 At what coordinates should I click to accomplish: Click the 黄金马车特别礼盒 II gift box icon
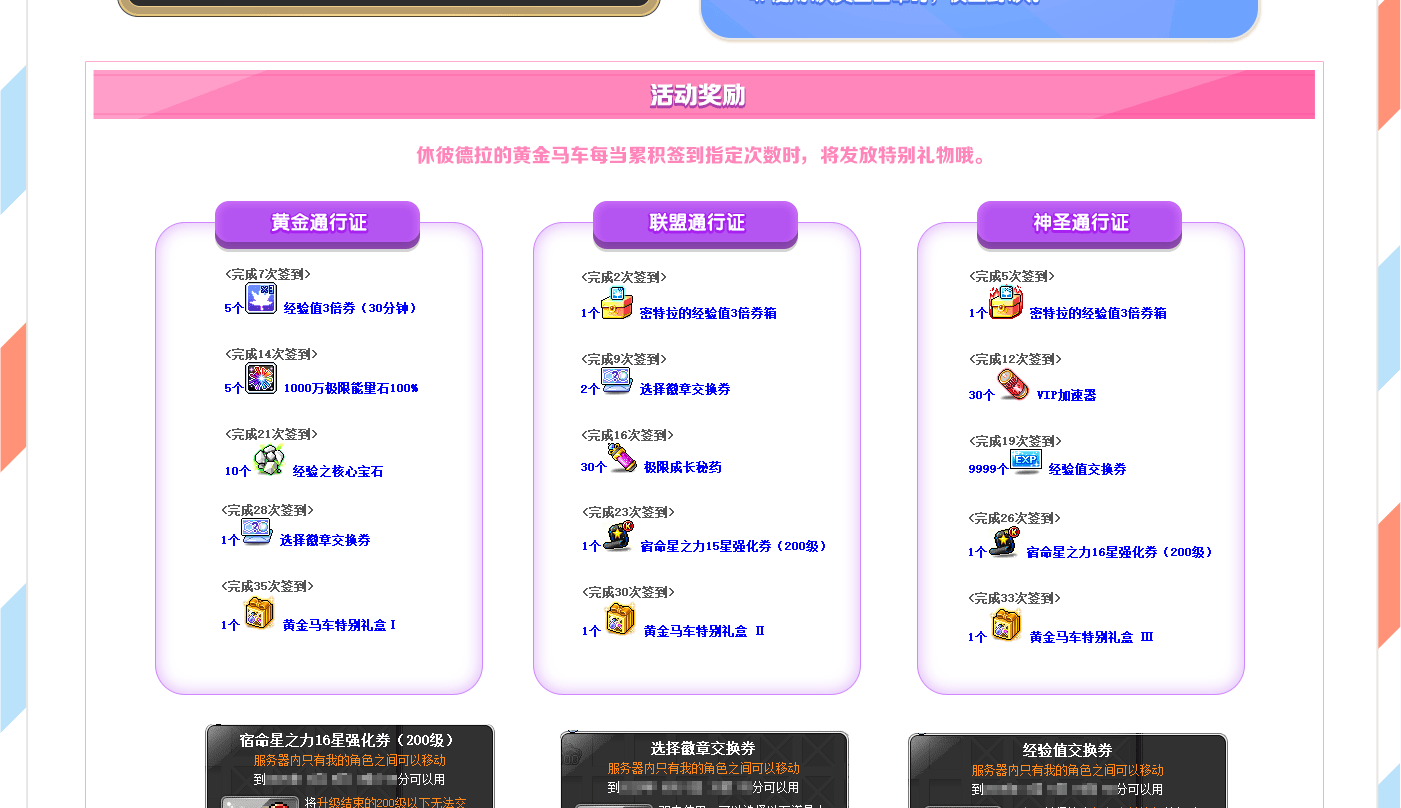coord(620,619)
